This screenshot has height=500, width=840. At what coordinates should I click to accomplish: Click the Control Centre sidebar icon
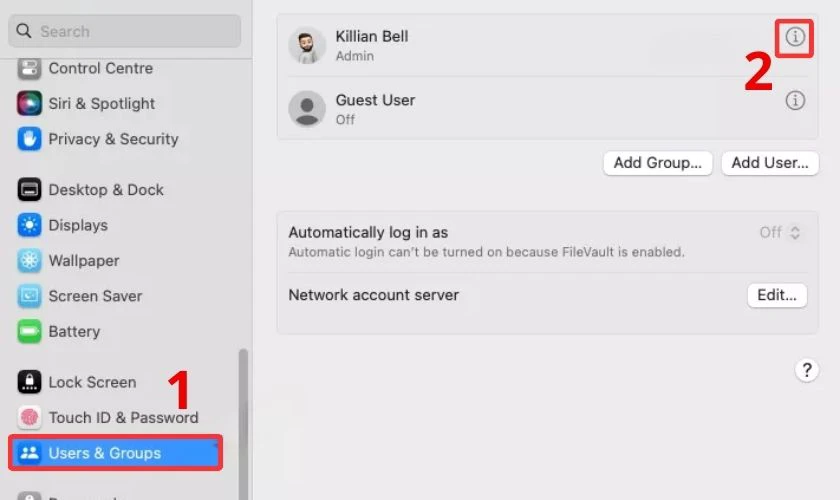(29, 69)
